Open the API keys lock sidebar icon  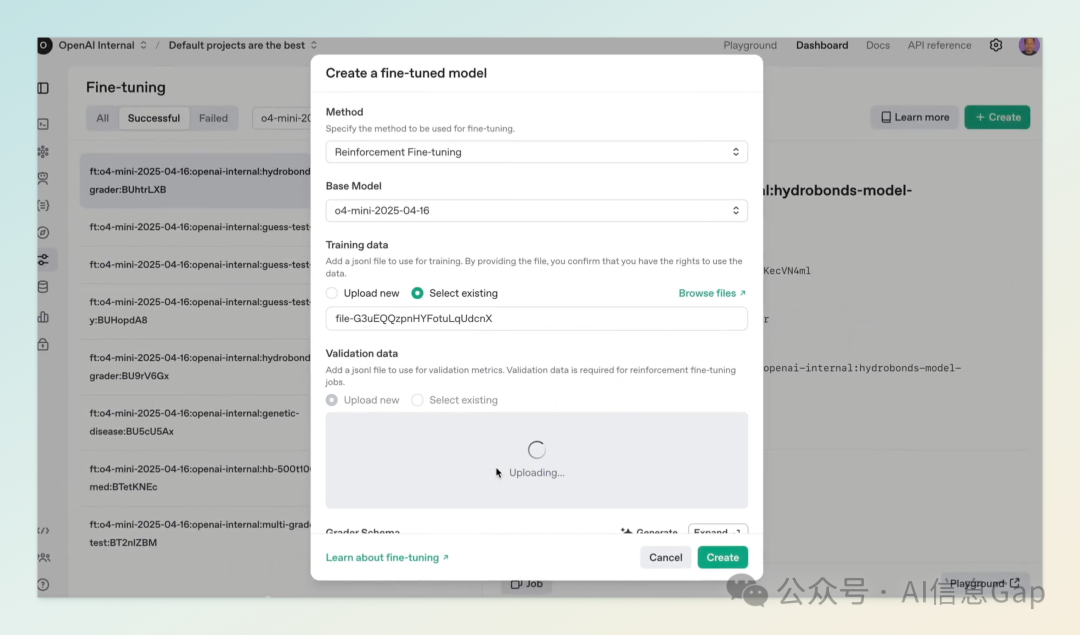pyautogui.click(x=43, y=344)
